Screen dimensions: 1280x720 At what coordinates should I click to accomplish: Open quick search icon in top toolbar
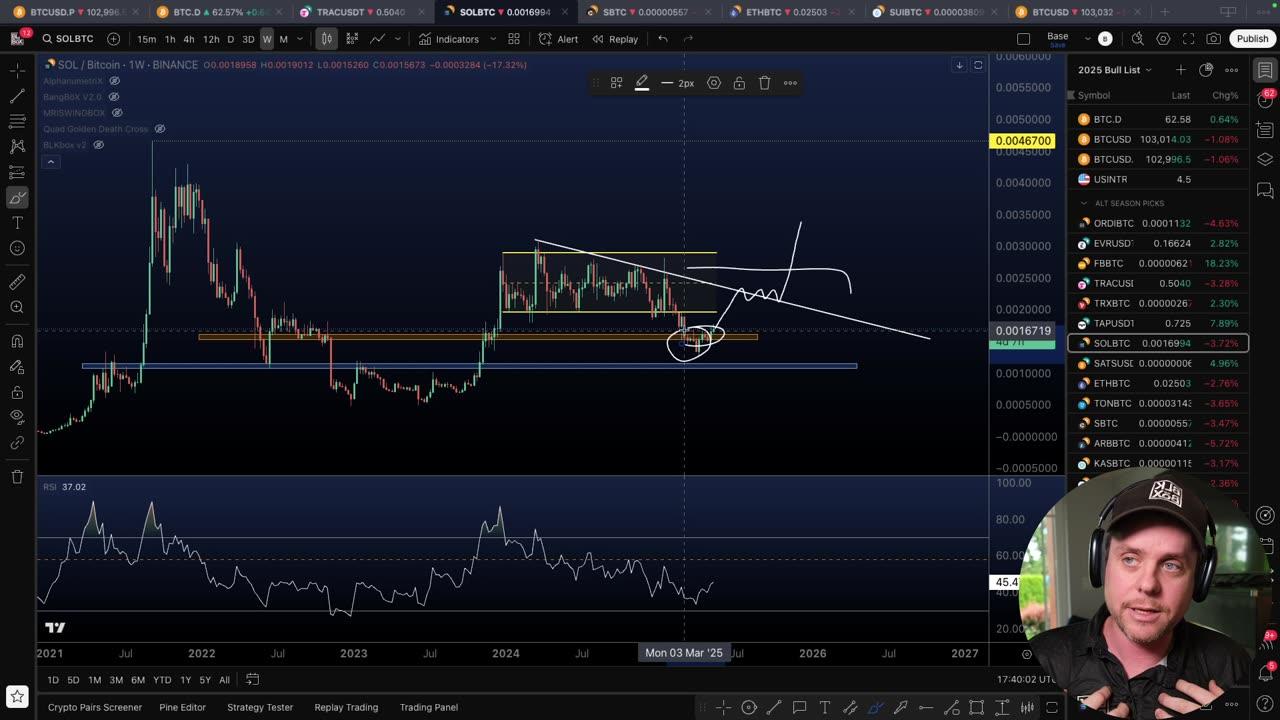coord(1138,39)
